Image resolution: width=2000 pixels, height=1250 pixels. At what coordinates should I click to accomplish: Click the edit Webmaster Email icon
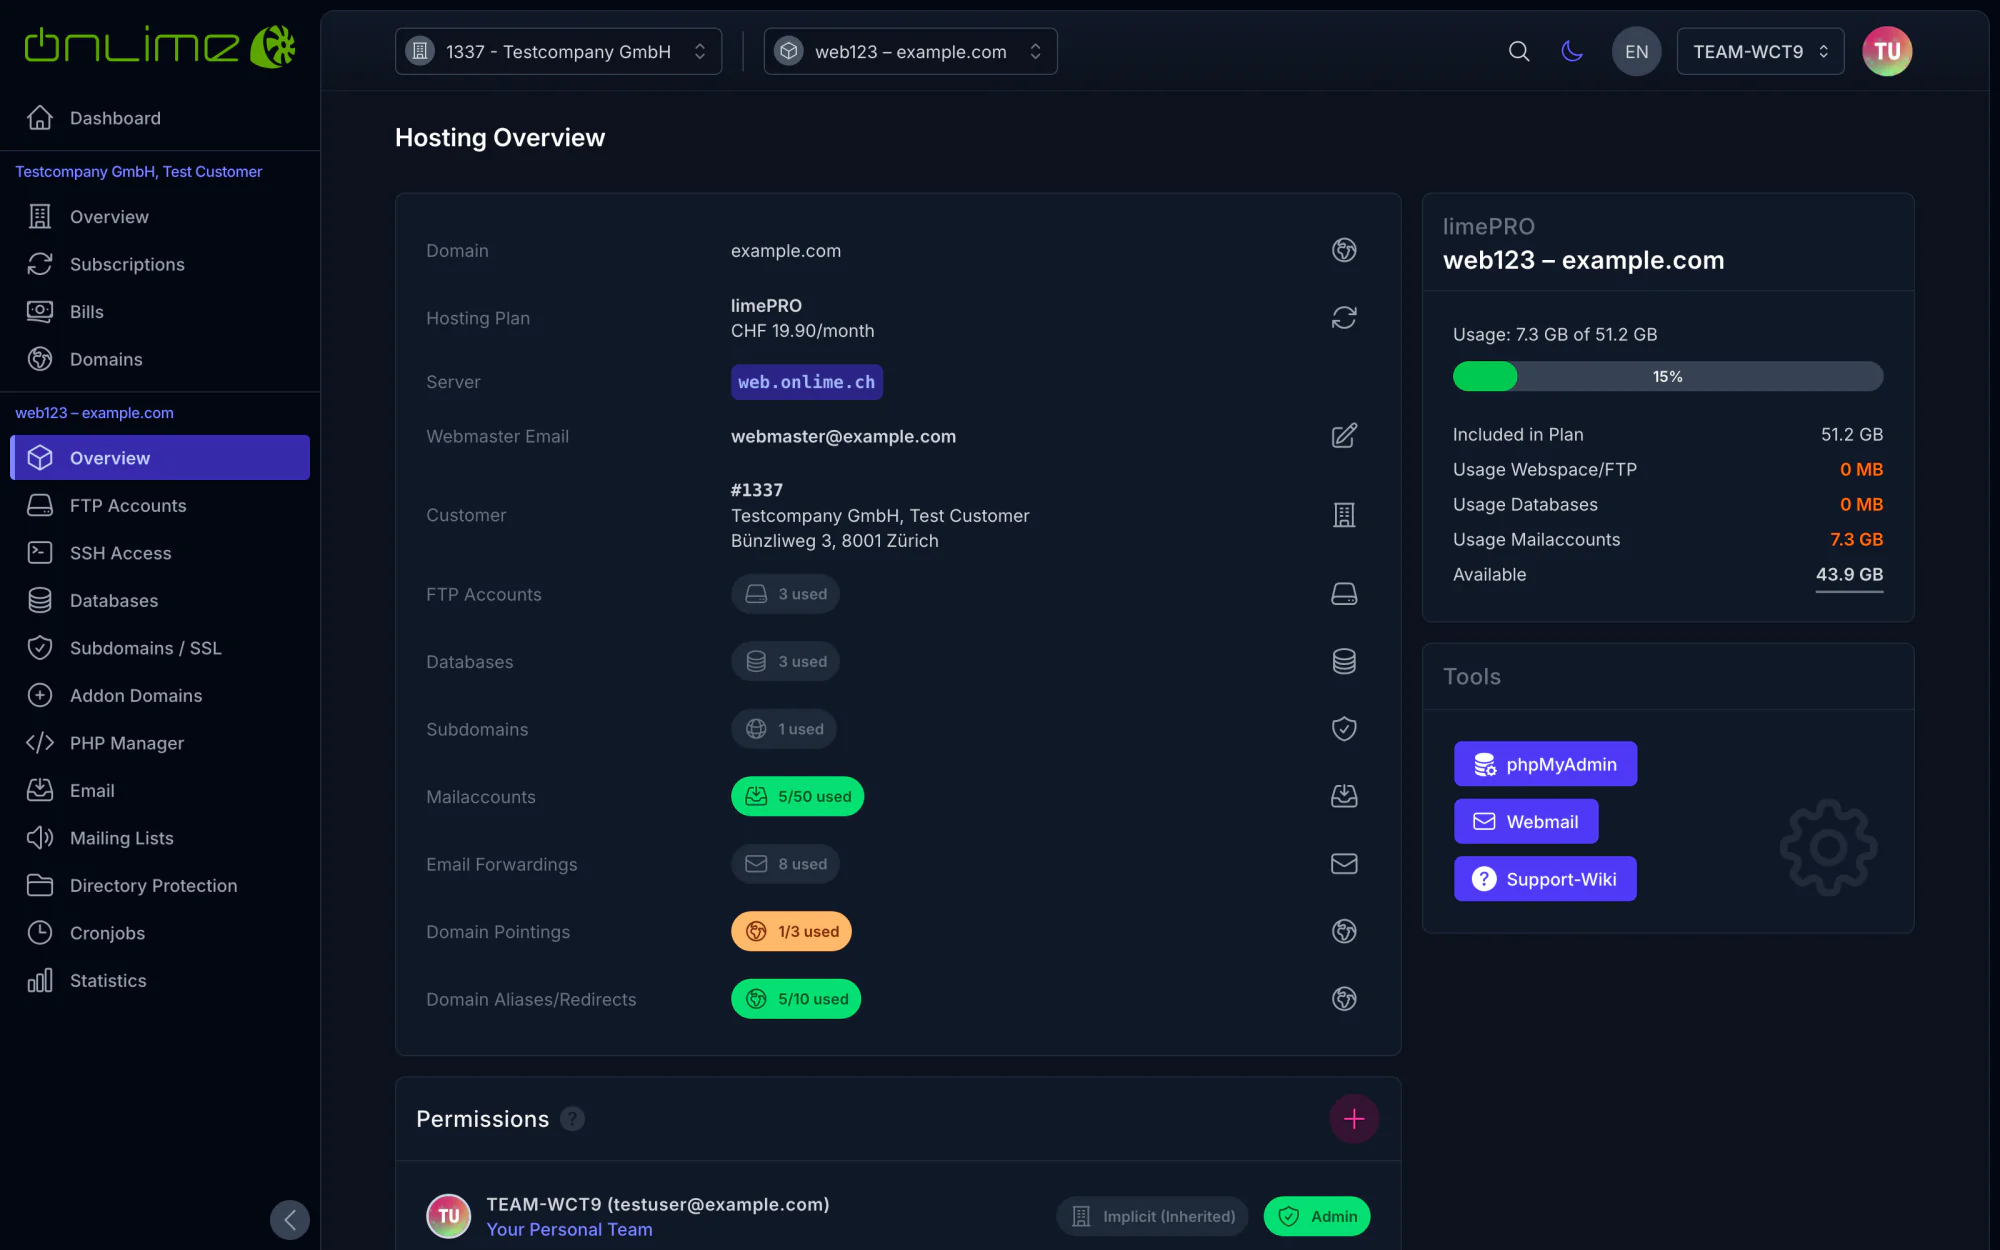point(1344,436)
